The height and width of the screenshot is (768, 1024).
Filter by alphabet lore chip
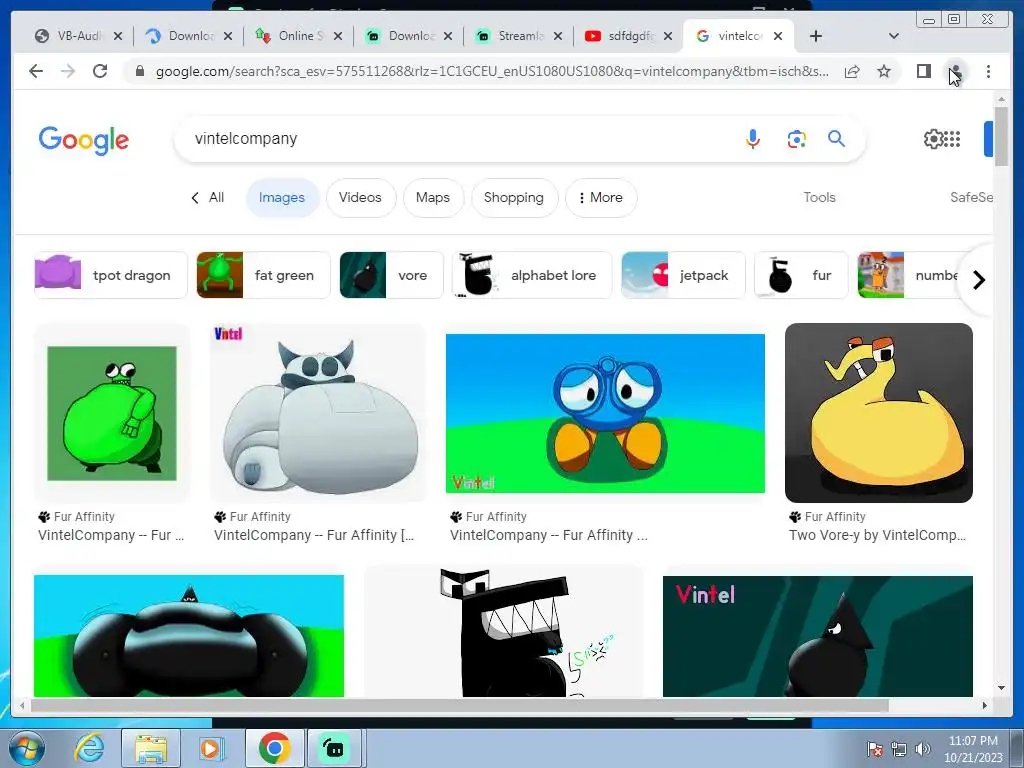tap(532, 275)
